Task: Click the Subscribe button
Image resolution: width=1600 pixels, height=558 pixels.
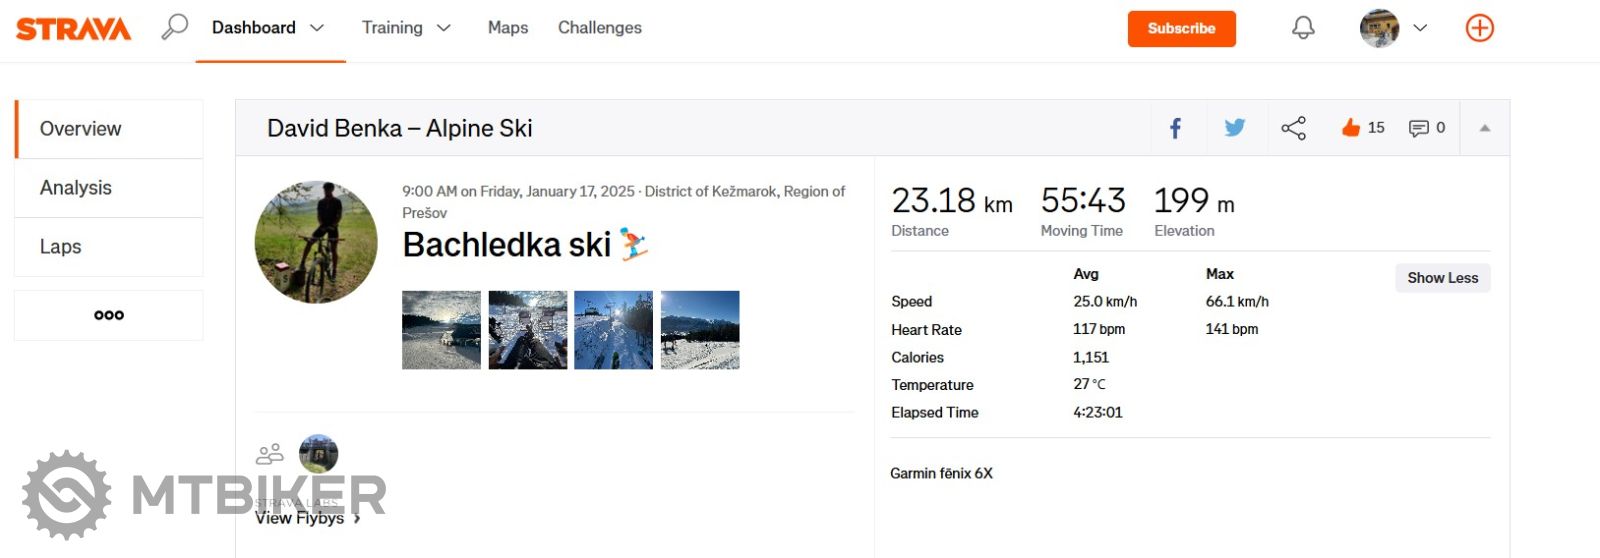Action: (x=1181, y=29)
